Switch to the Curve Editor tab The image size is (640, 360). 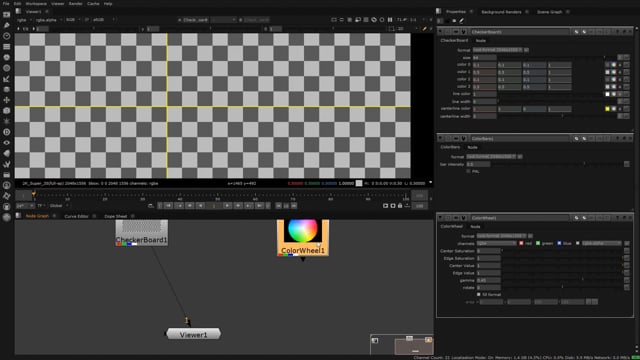point(76,216)
